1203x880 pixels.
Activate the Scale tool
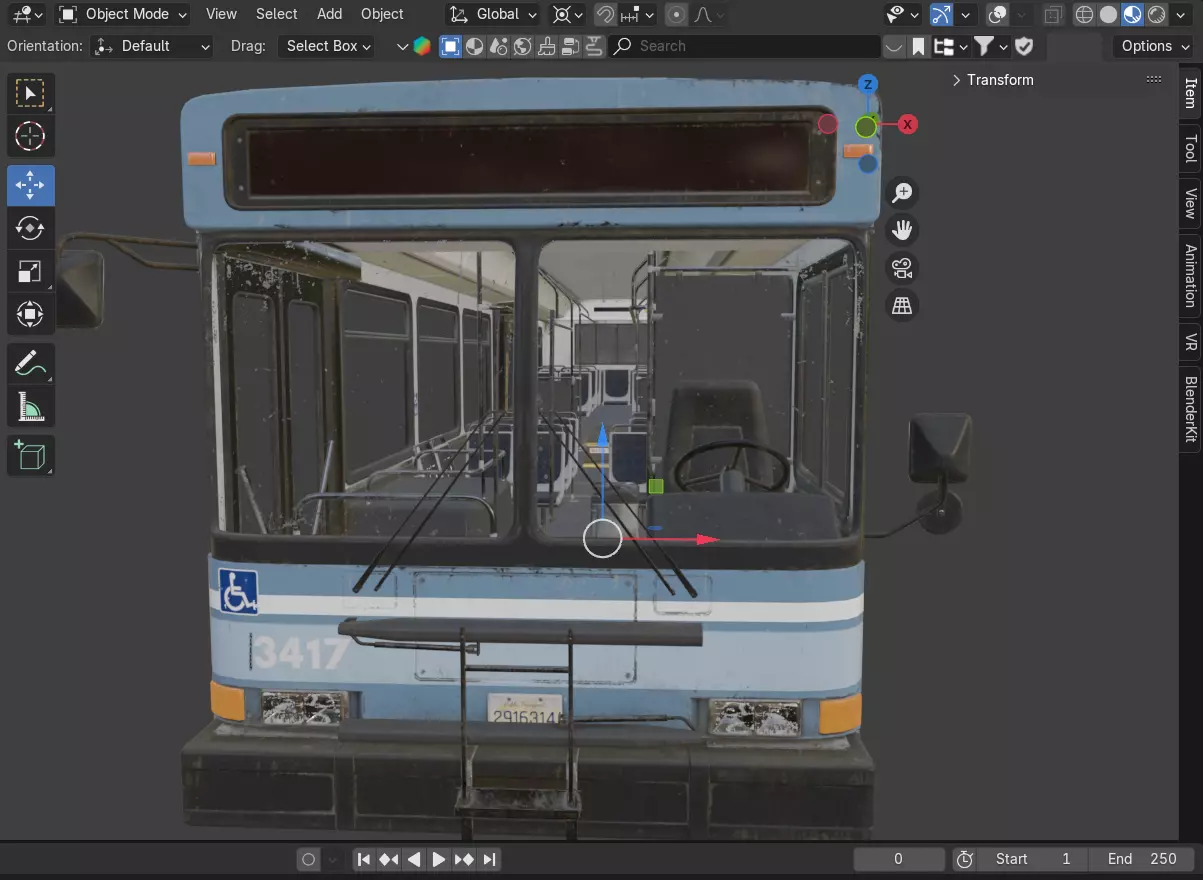tap(30, 271)
